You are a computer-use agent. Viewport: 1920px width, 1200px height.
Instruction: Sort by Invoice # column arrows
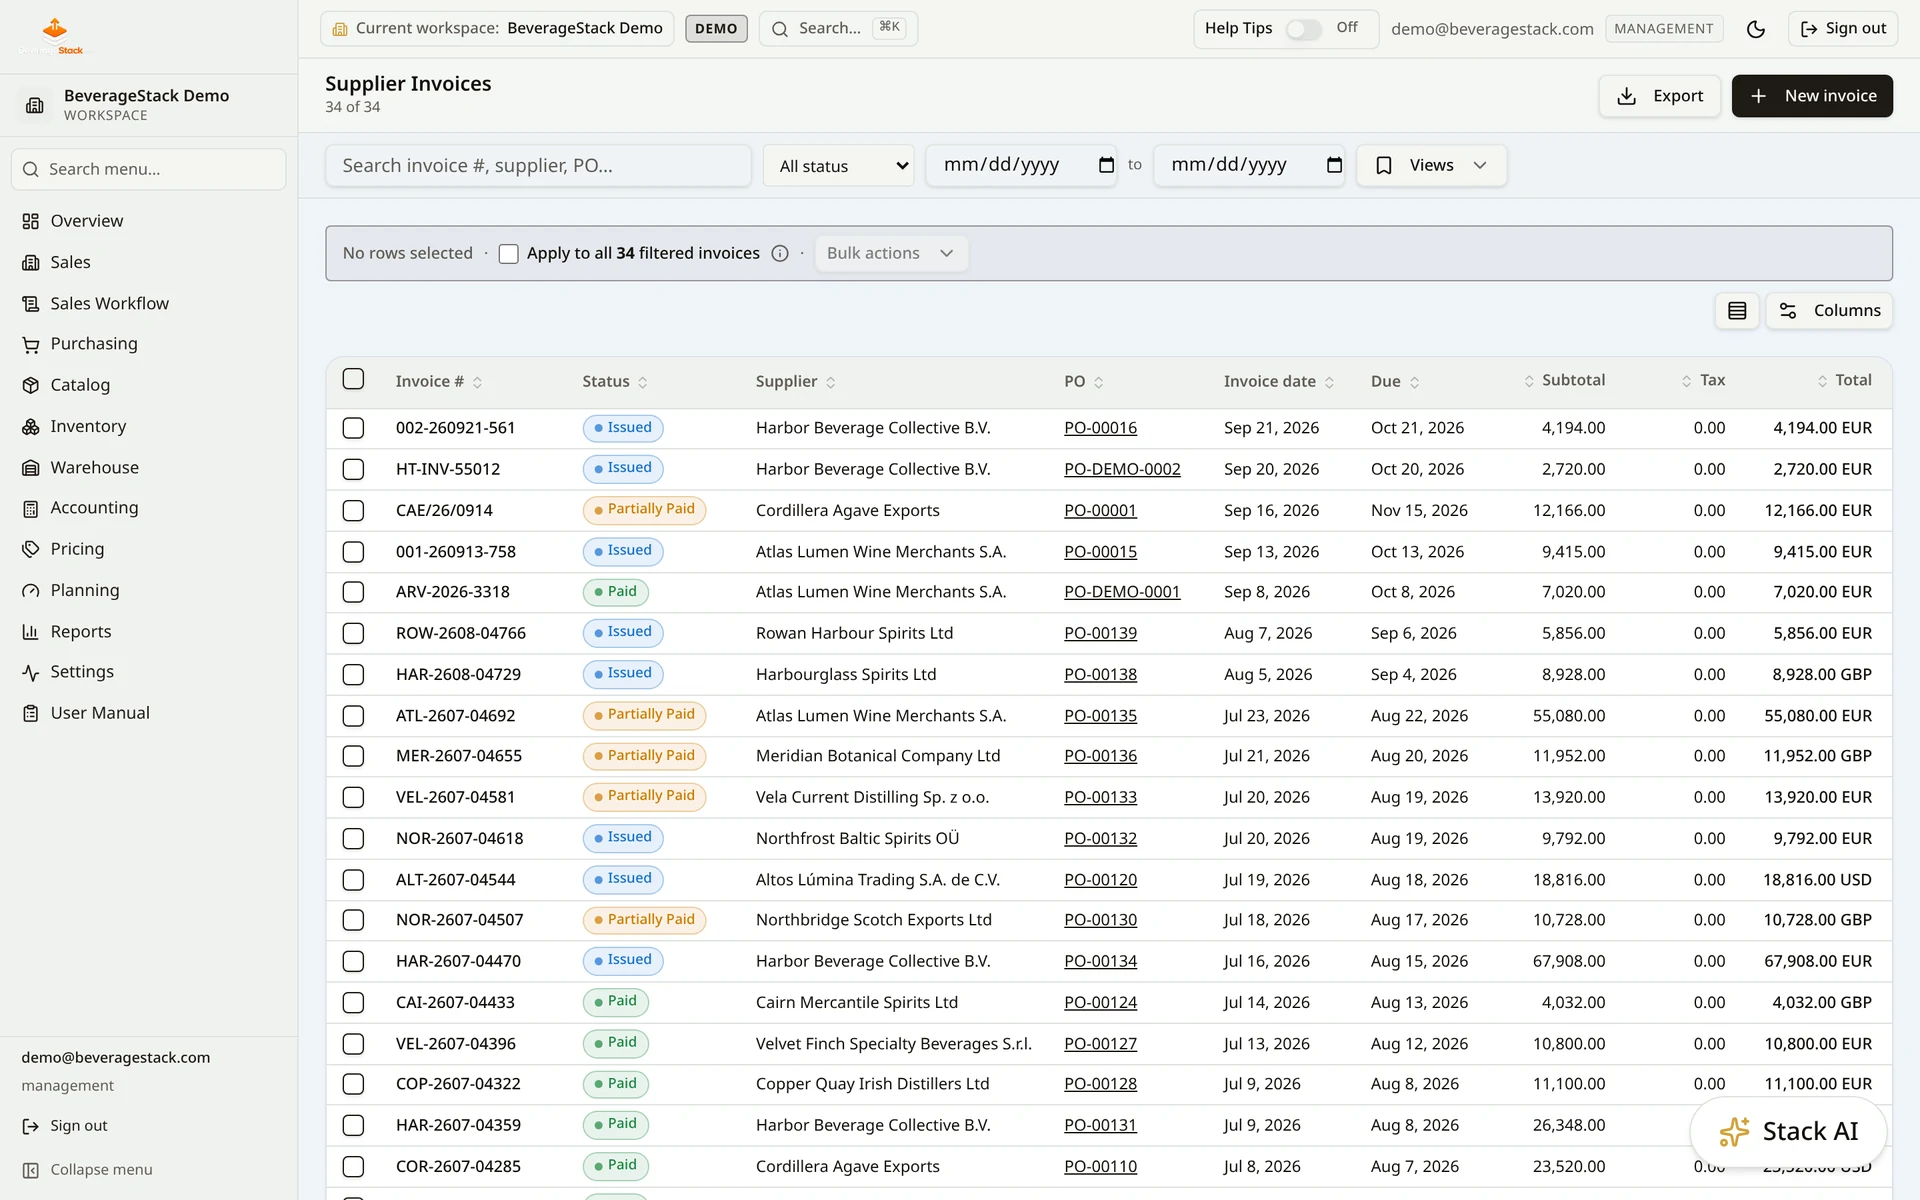tap(478, 382)
